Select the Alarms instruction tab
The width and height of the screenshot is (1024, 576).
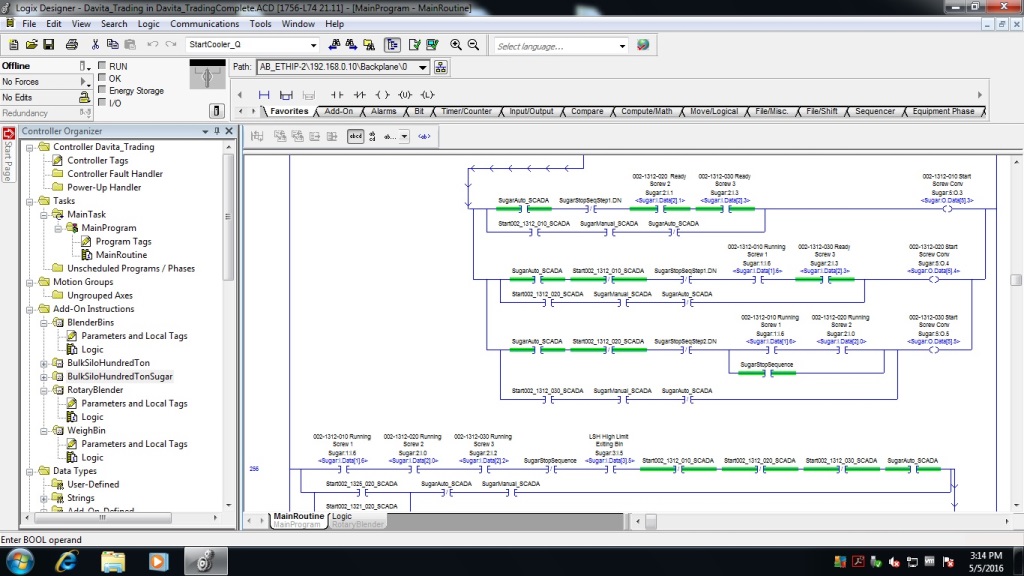pyautogui.click(x=383, y=112)
